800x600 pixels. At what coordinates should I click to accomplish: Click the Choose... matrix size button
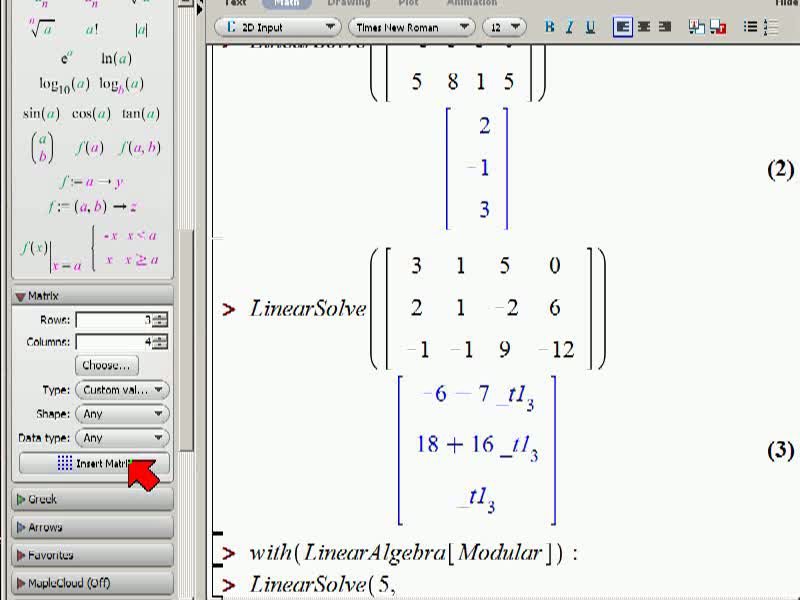point(107,365)
